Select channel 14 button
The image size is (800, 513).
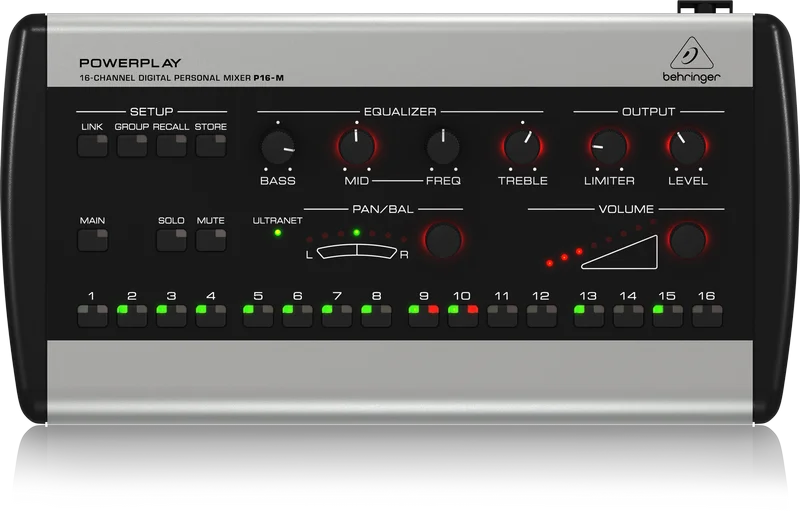tap(628, 315)
